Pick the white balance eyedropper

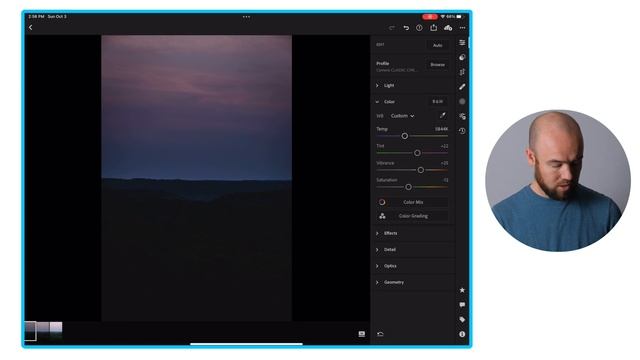point(442,116)
